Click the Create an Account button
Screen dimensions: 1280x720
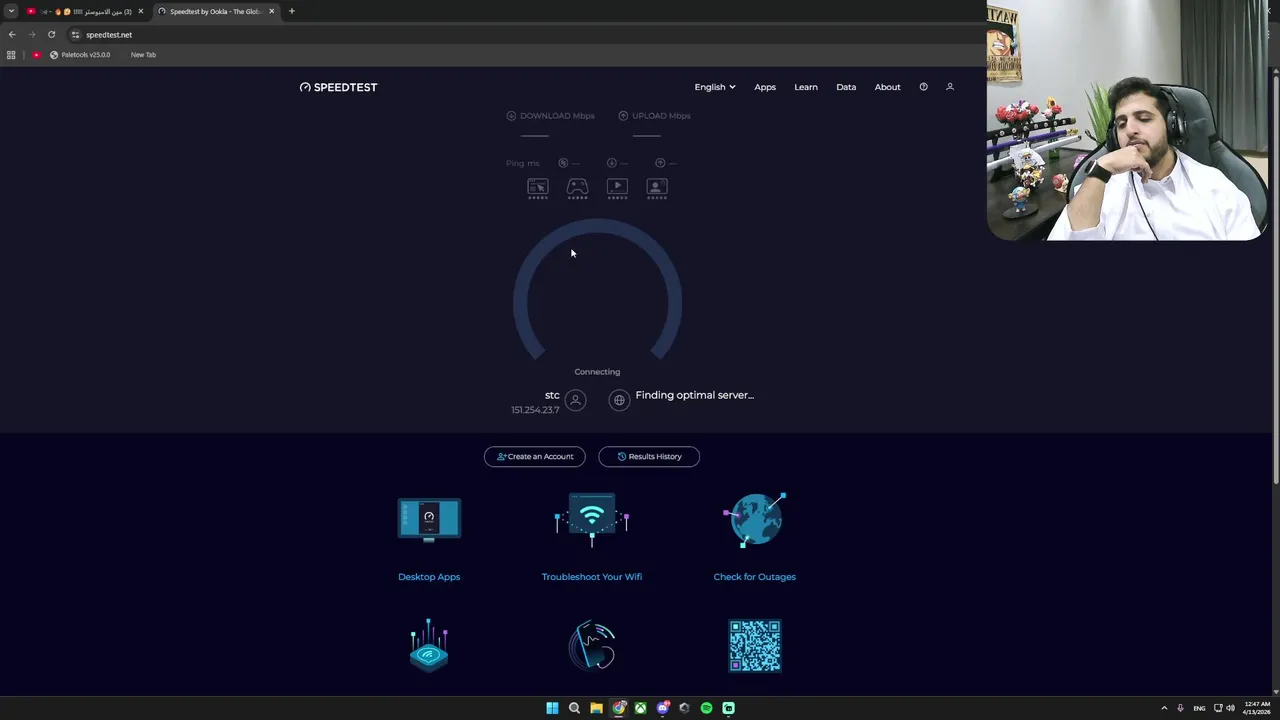pos(535,457)
